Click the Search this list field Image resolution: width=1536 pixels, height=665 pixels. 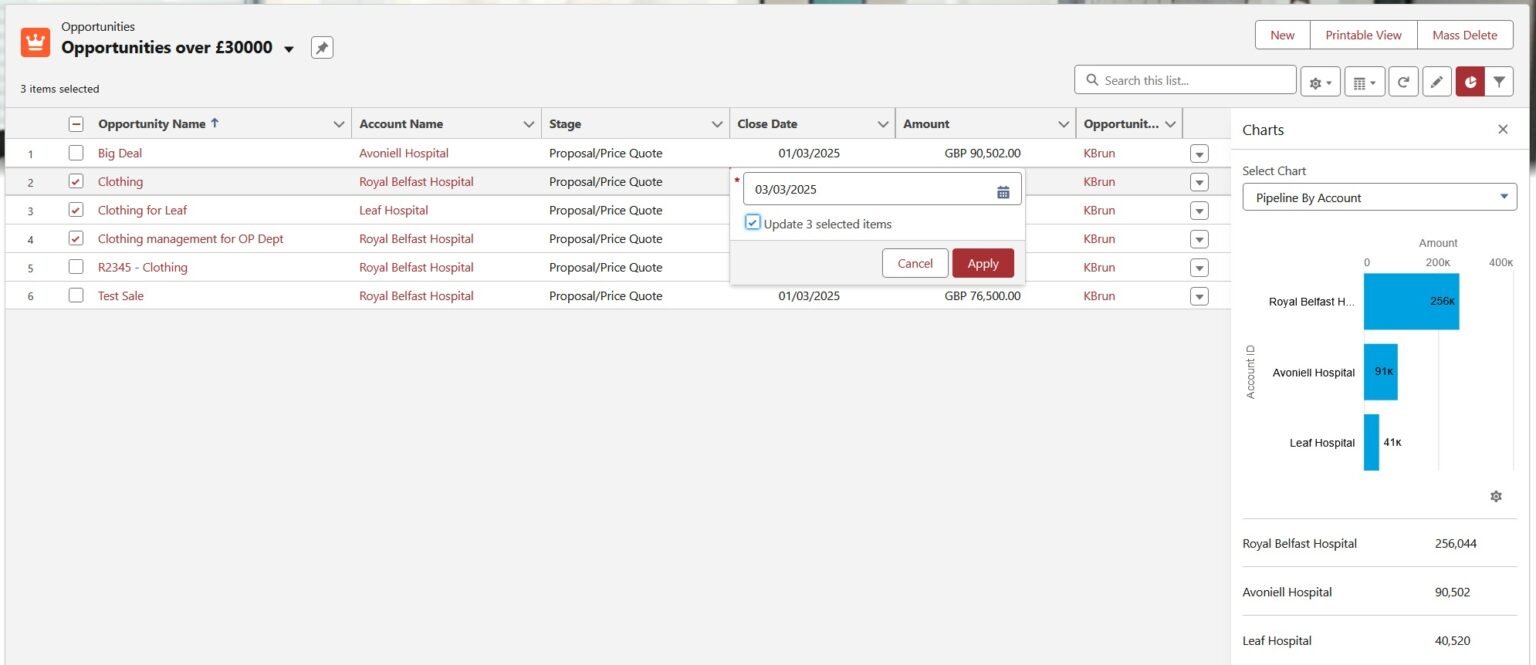click(1185, 79)
